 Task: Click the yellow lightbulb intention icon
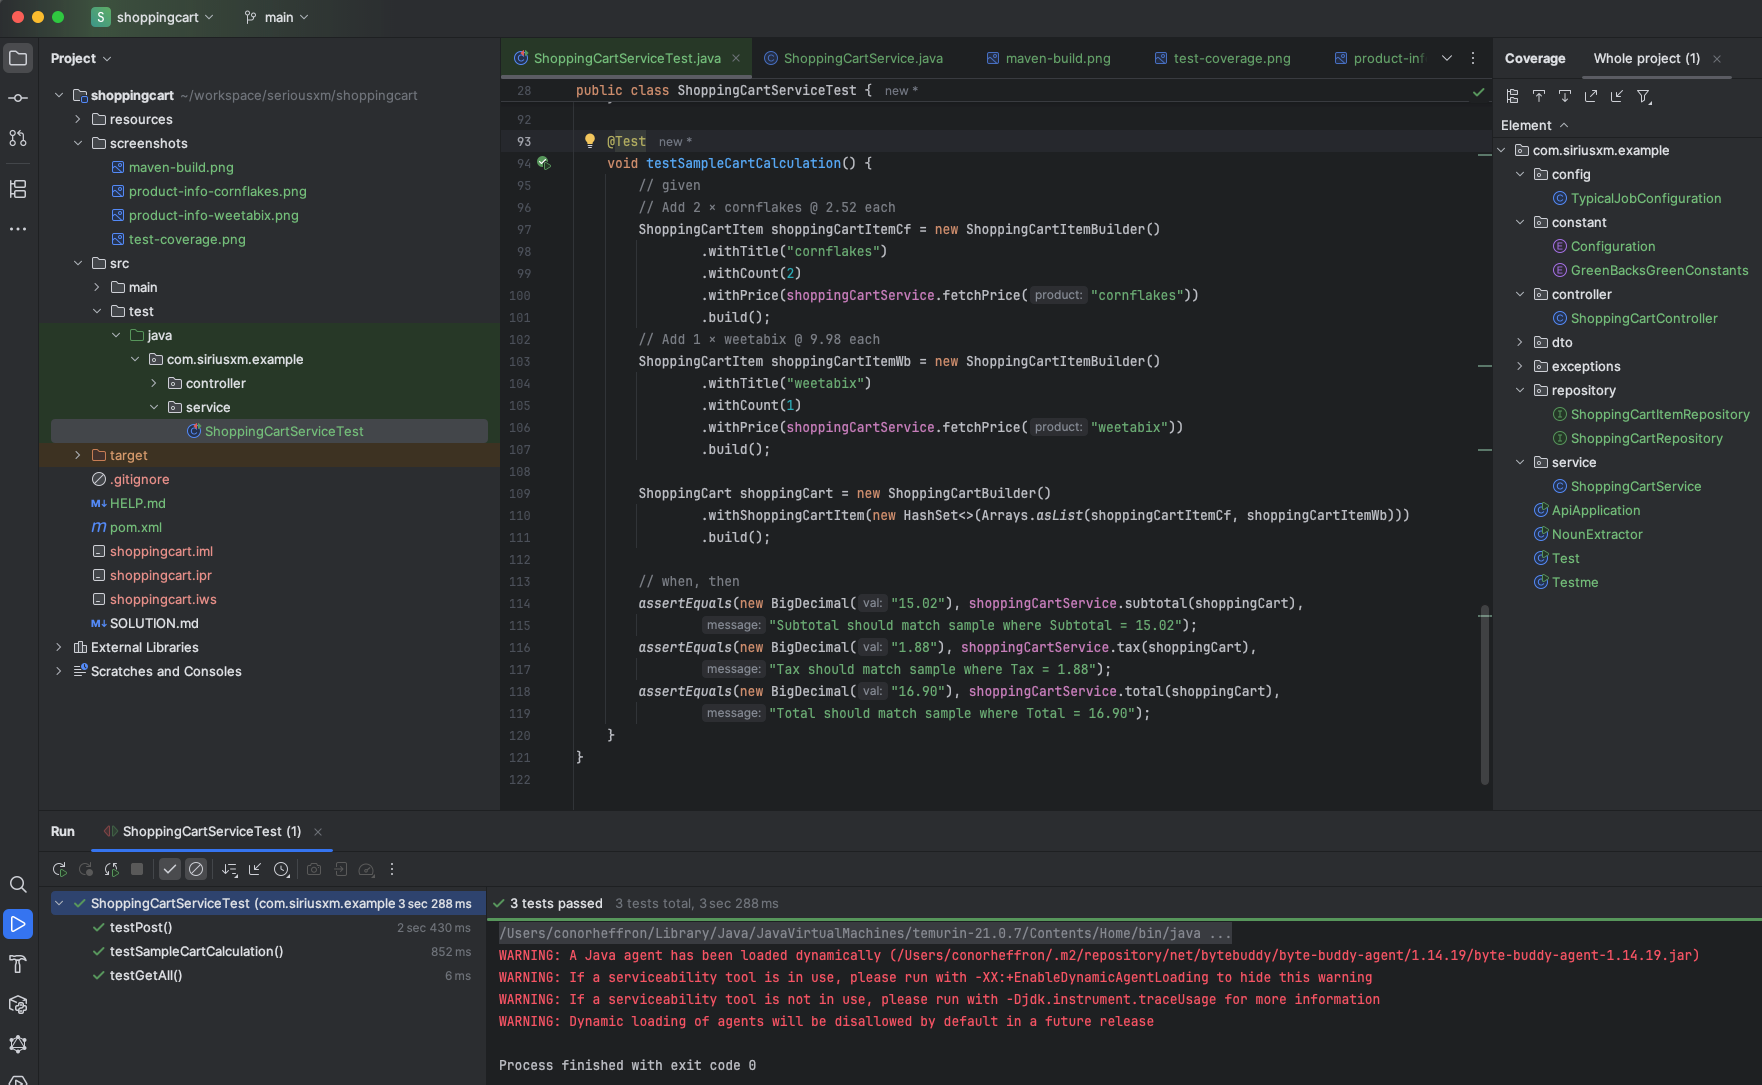pos(590,141)
